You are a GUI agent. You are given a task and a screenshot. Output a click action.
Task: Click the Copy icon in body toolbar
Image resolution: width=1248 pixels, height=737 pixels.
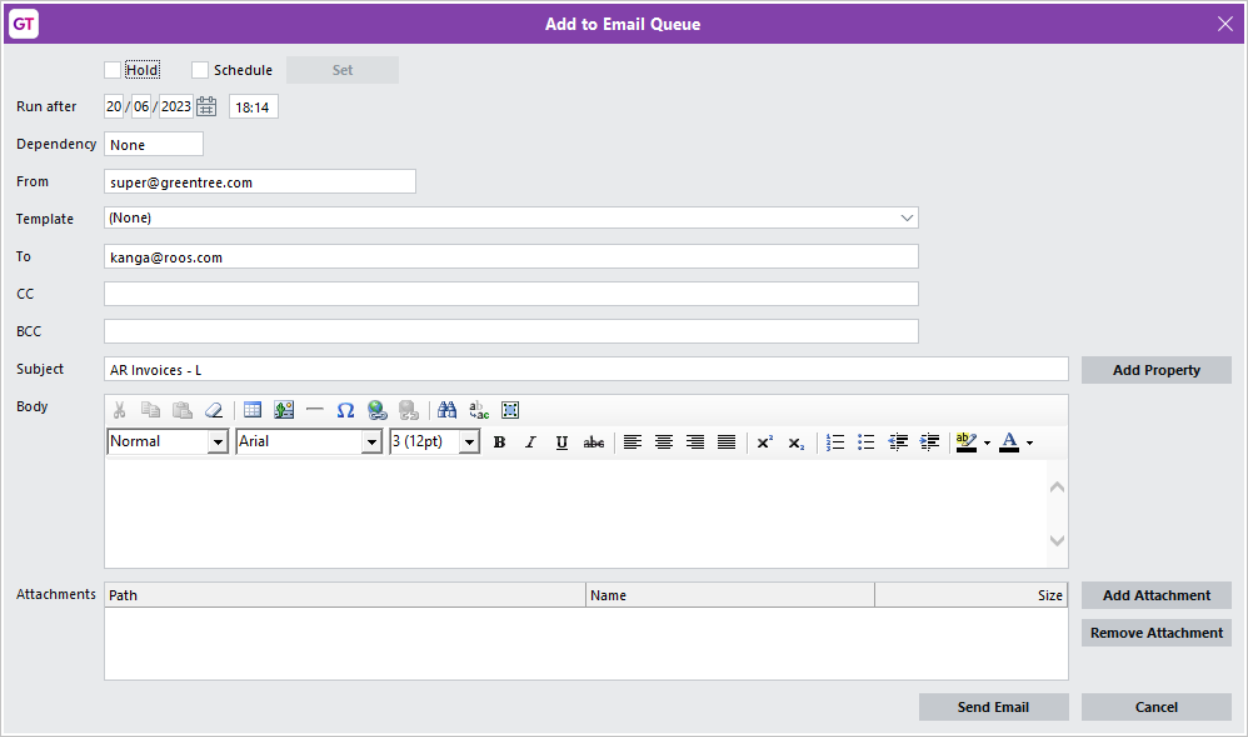pos(150,410)
